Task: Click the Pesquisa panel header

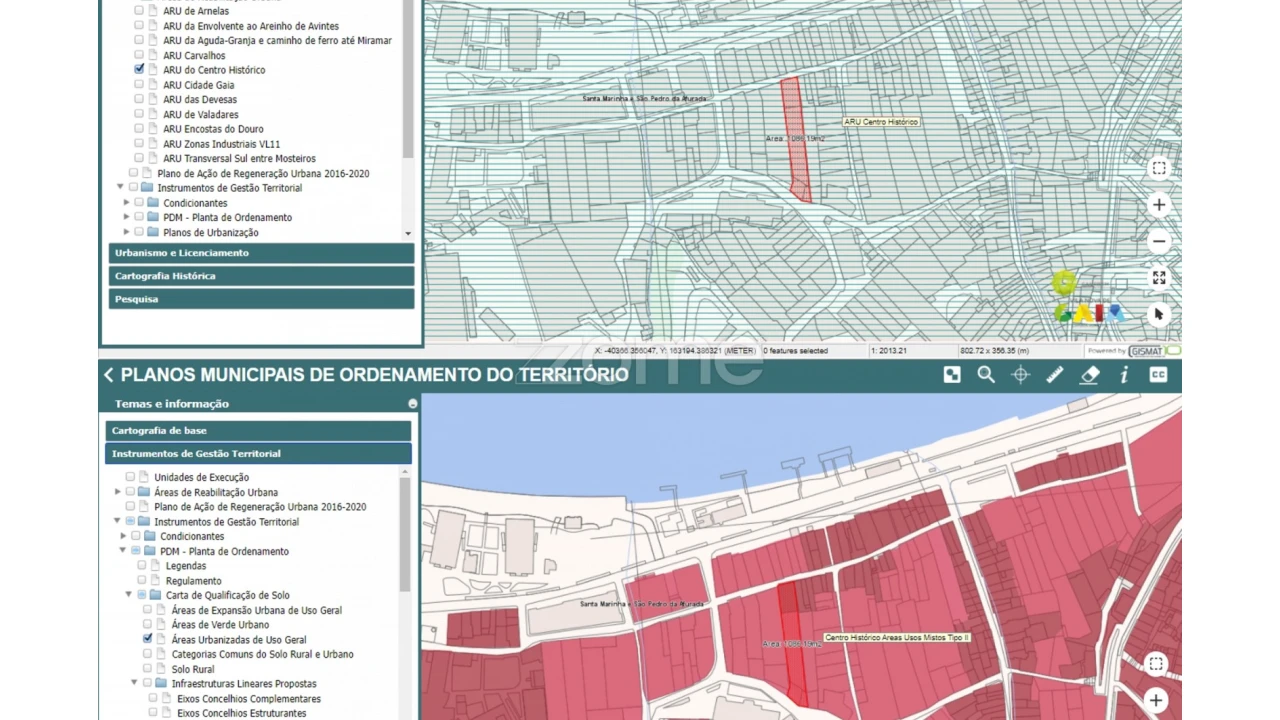Action: 261,299
